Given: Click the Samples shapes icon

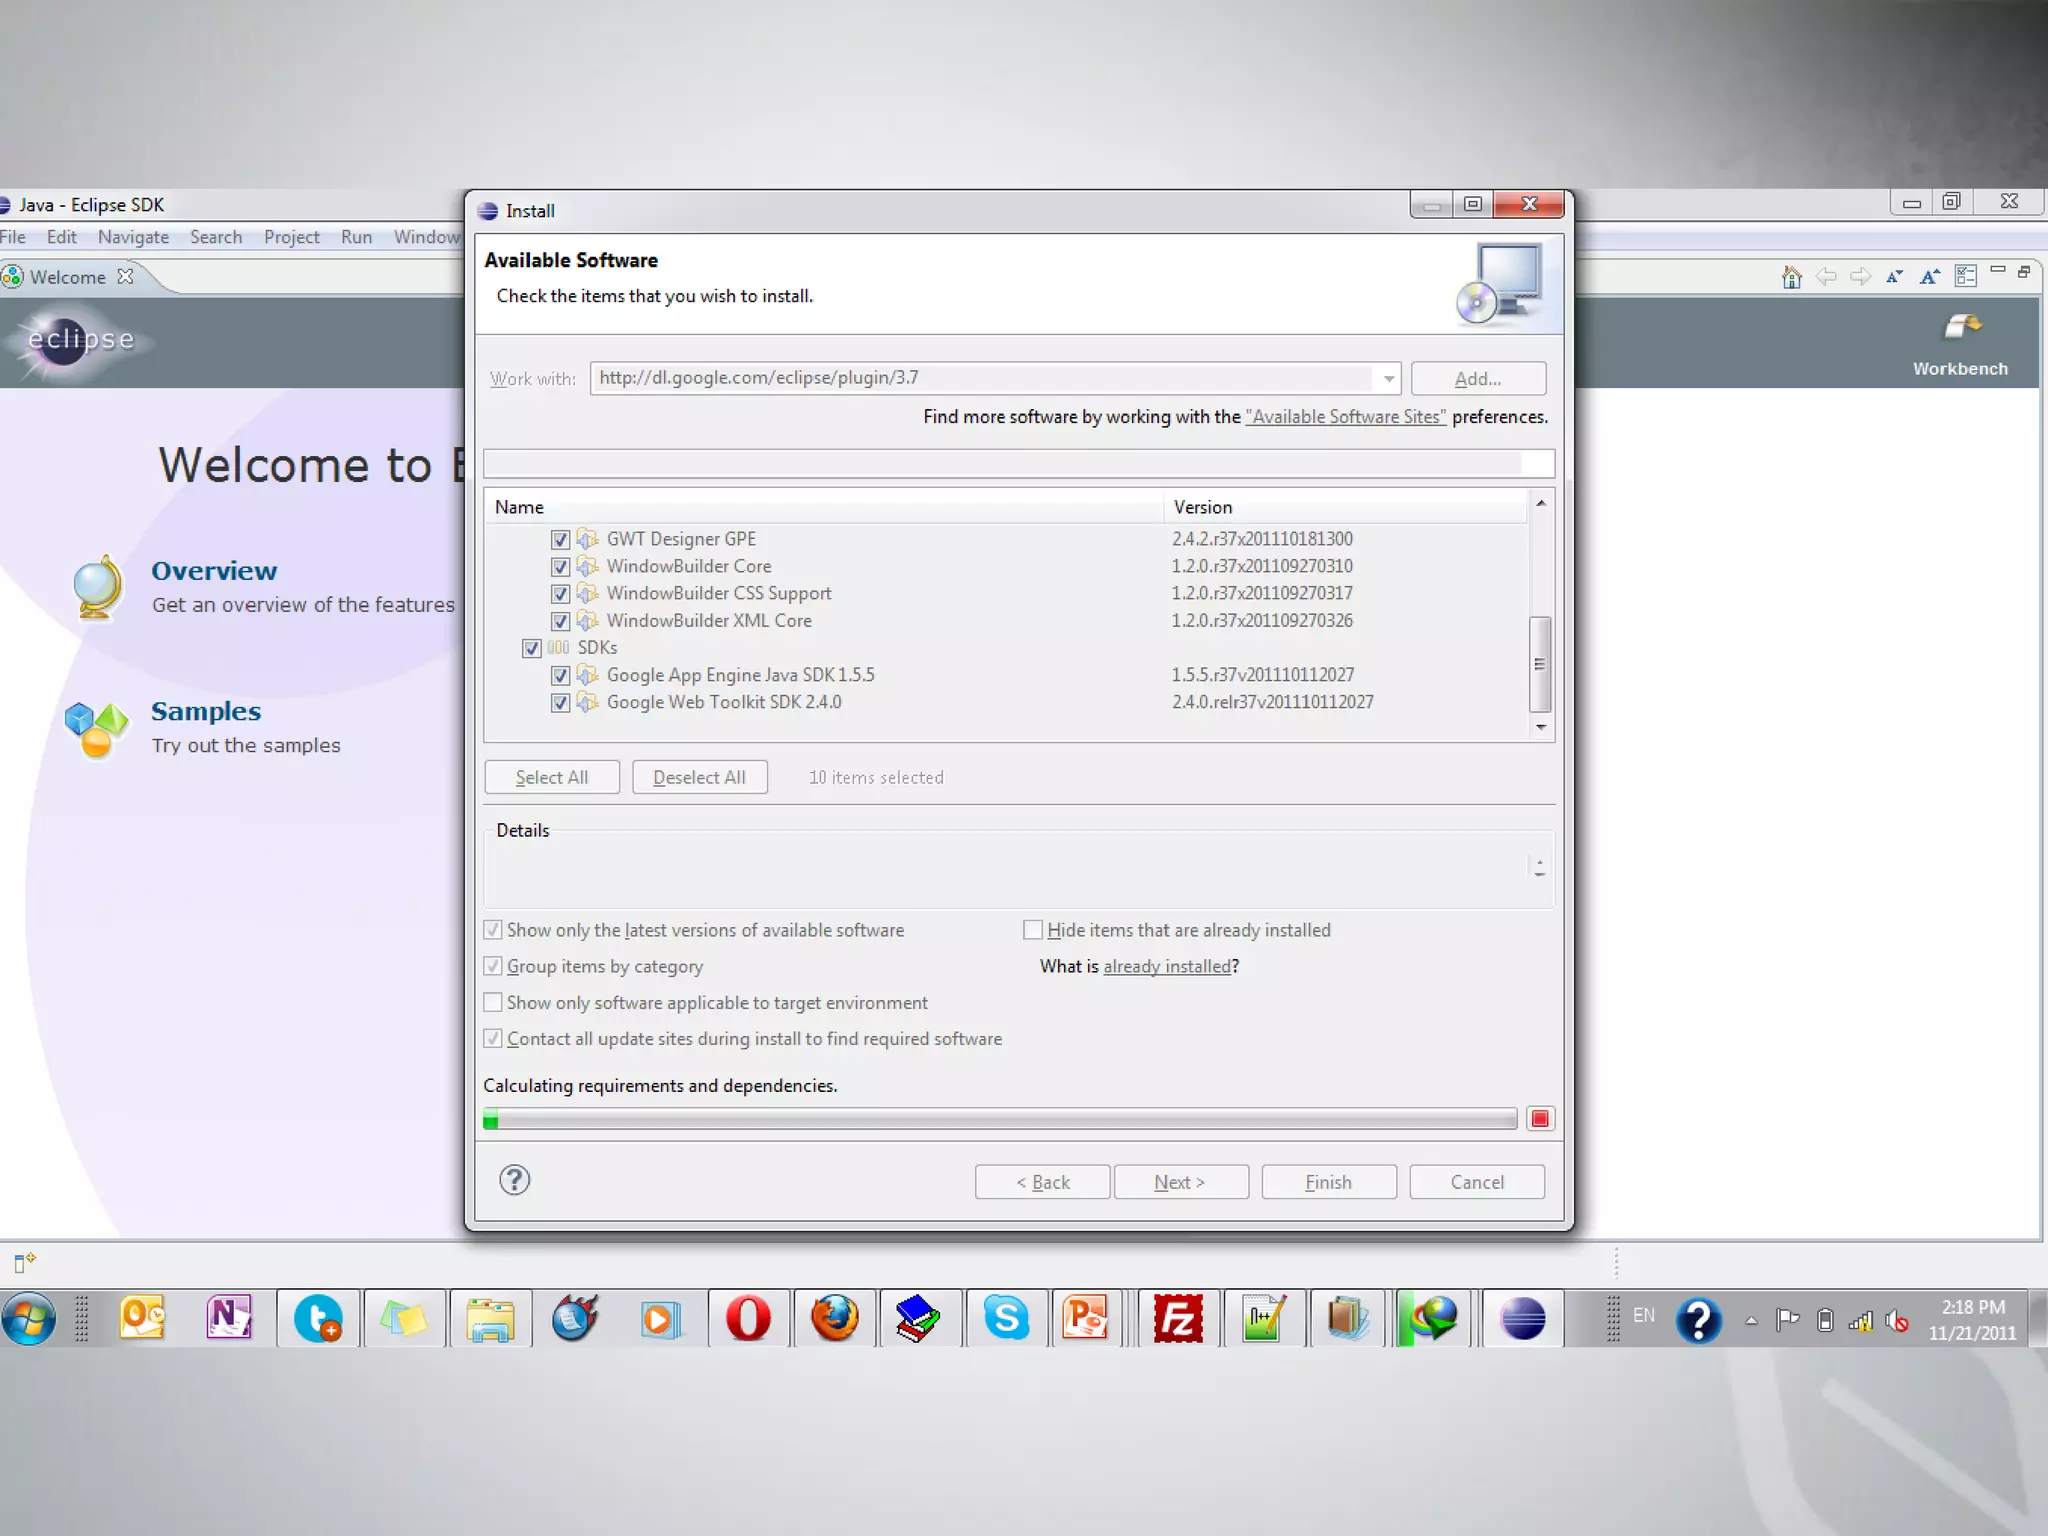Looking at the screenshot, I should (x=96, y=728).
